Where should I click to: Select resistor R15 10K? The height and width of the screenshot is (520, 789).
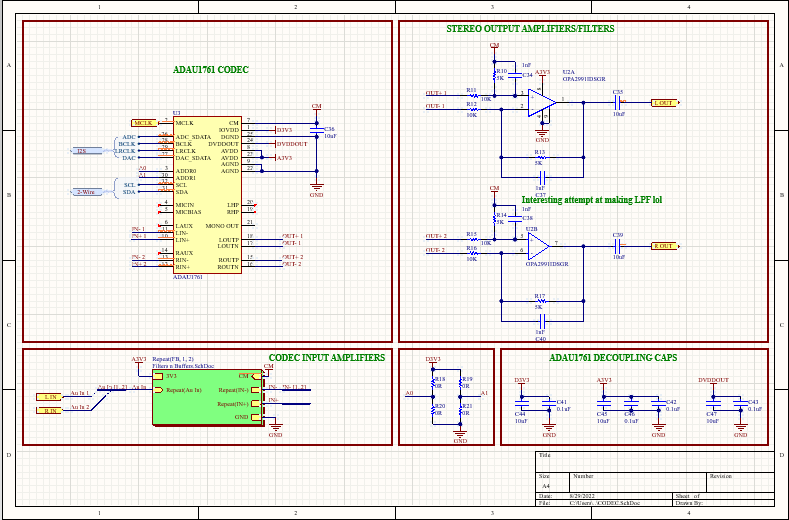[473, 239]
